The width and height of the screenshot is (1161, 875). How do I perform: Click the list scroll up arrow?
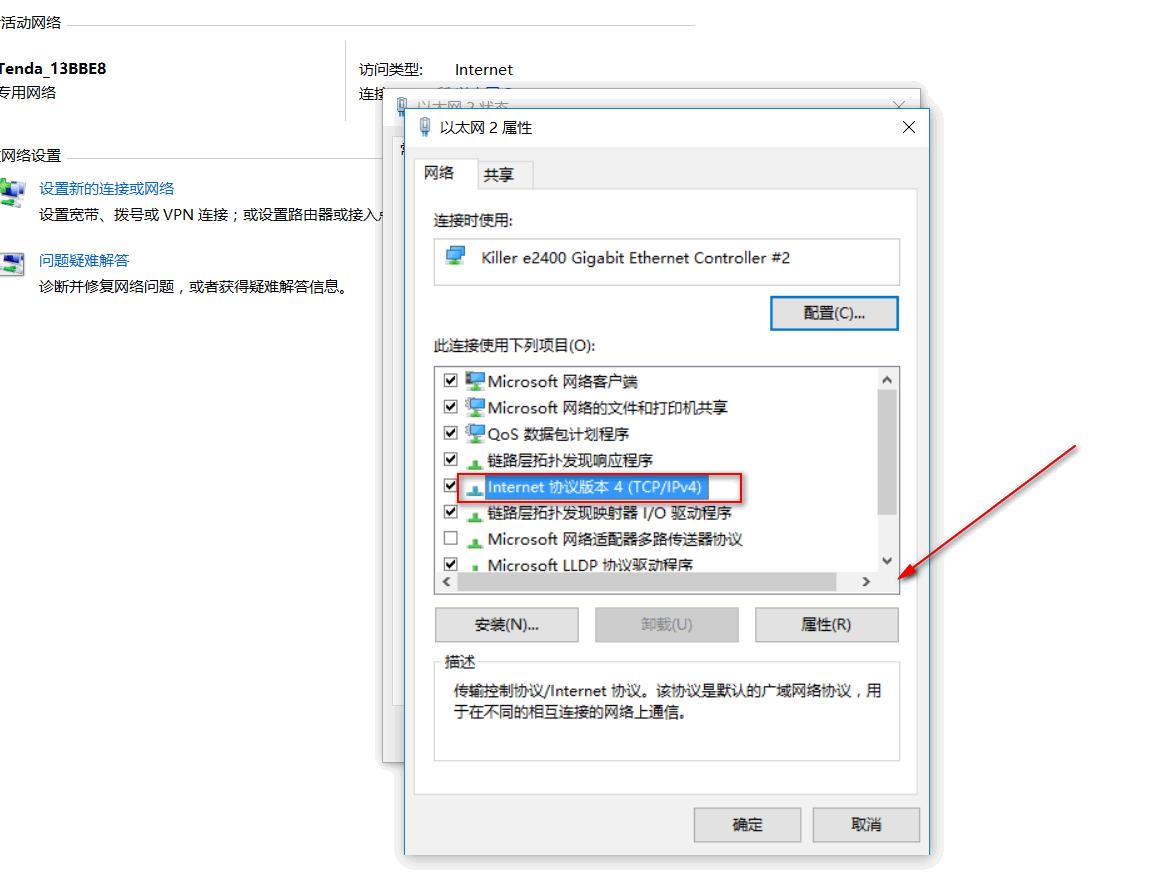(887, 380)
